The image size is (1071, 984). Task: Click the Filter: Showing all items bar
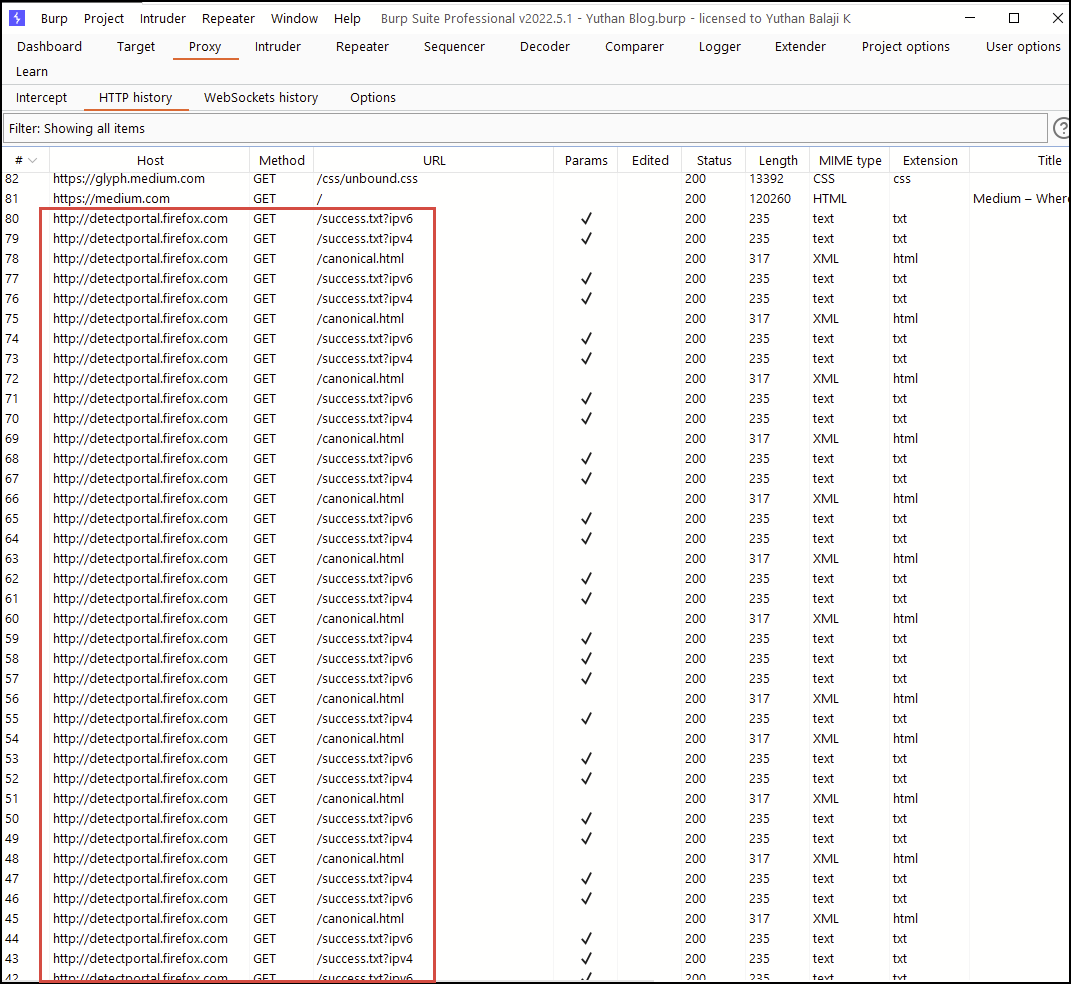pyautogui.click(x=525, y=128)
